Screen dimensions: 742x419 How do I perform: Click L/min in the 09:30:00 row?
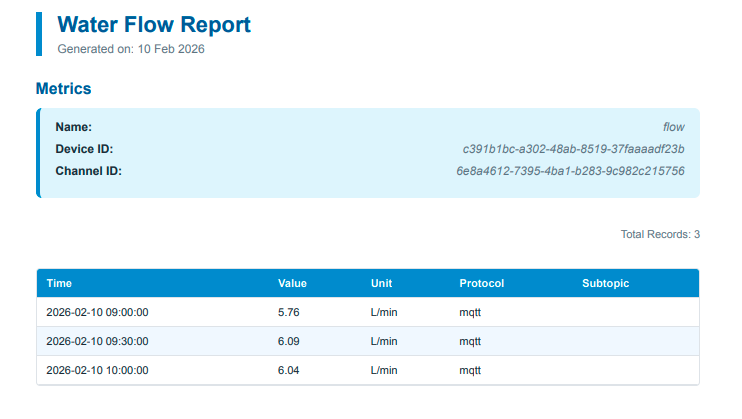384,341
